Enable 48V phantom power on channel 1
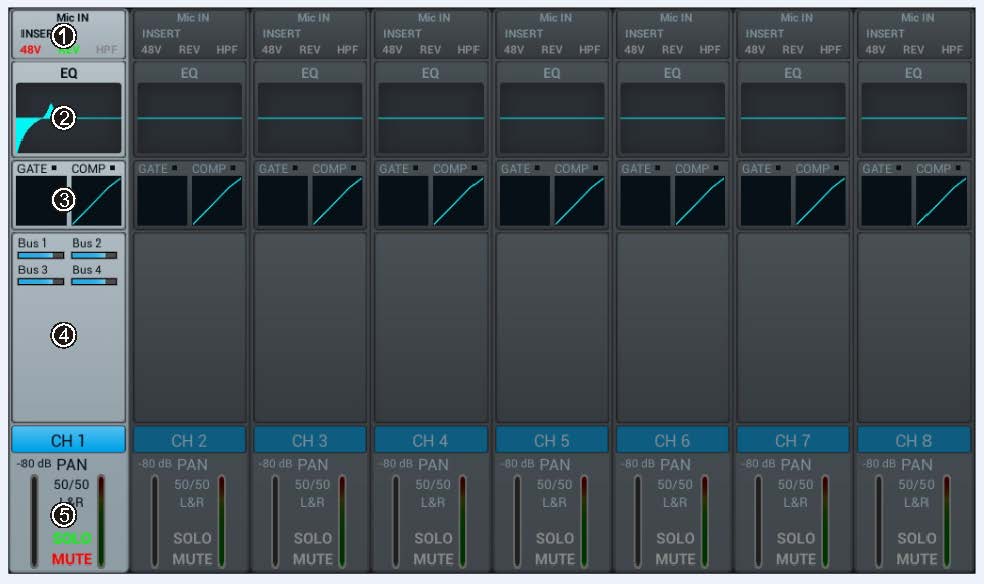985x584 pixels. point(30,50)
